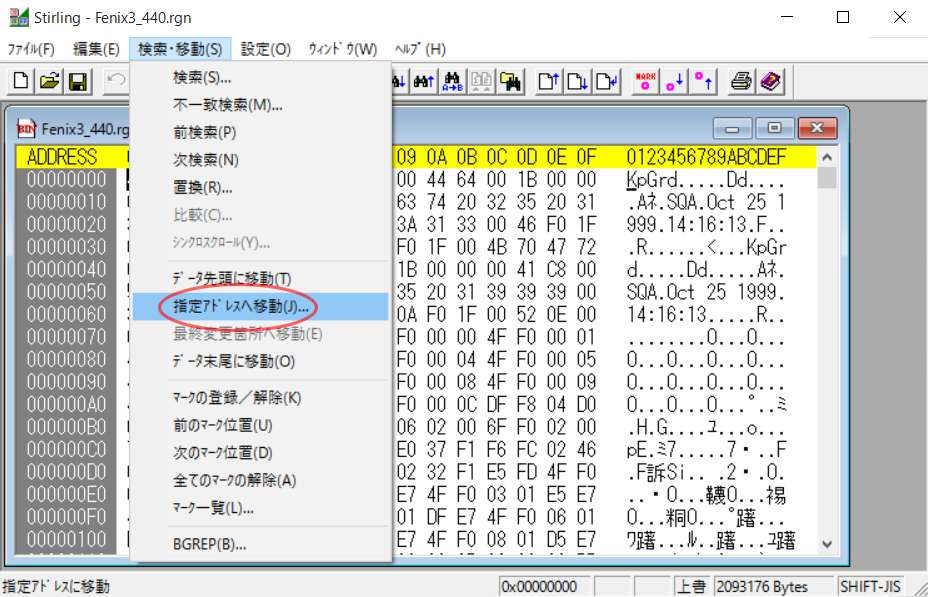
Task: Select マークの登録/解除(K) menu item
Action: tap(260, 398)
